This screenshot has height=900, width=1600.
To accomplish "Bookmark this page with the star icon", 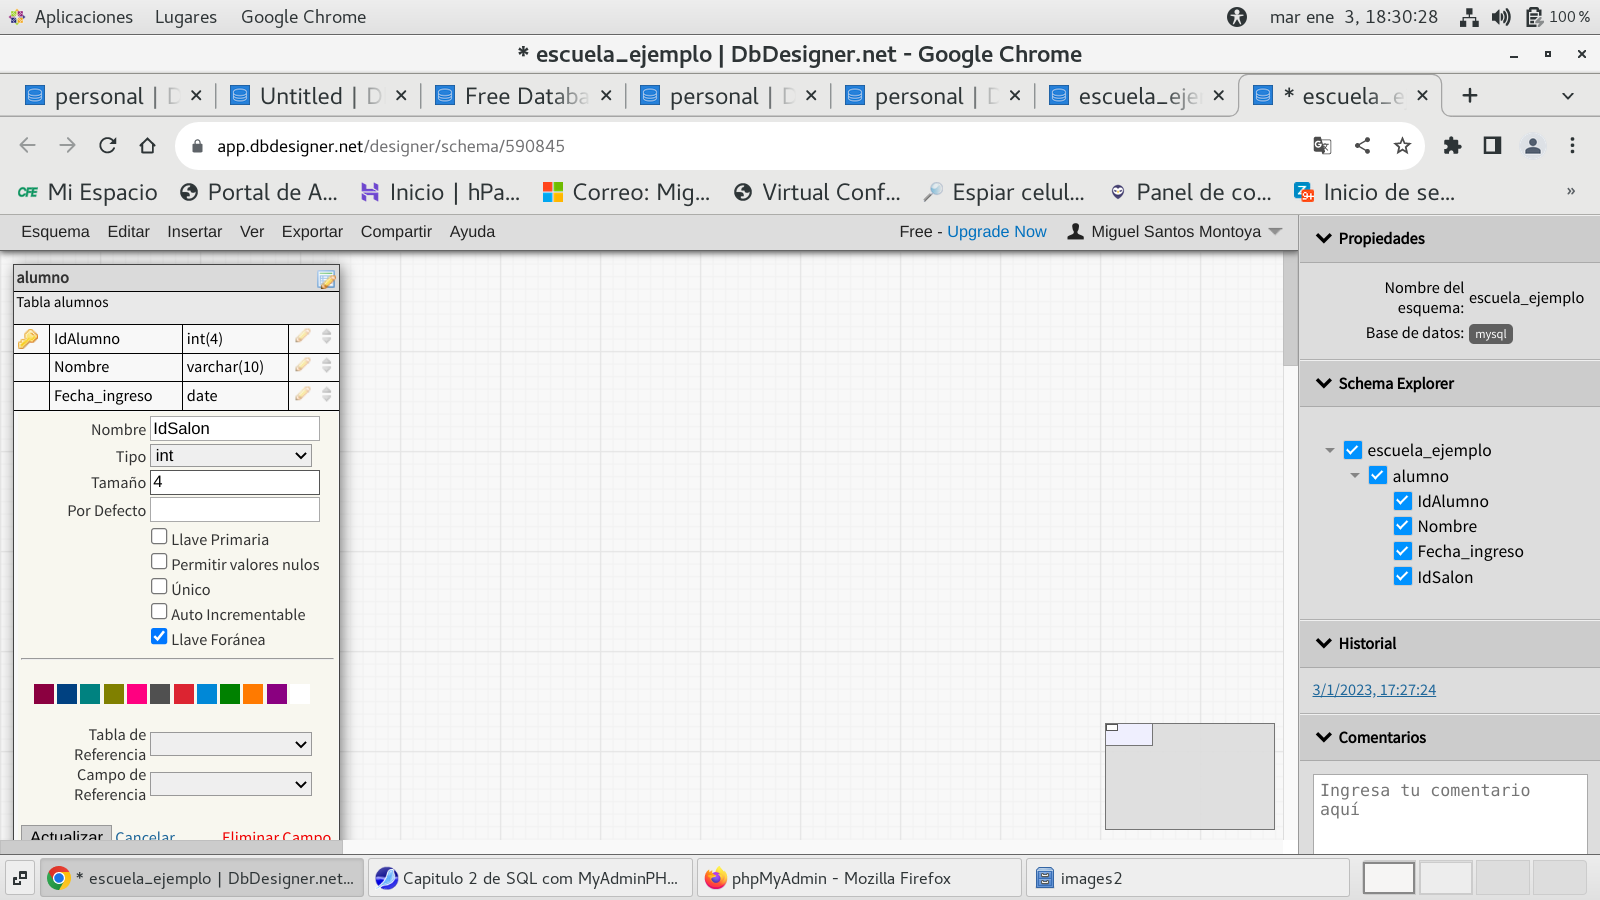I will coord(1402,146).
